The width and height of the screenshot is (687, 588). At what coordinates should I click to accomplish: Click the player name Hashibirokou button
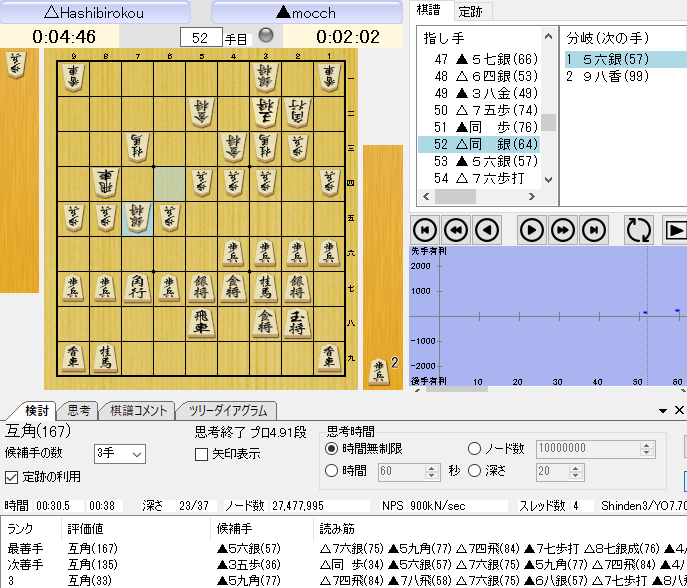(x=95, y=12)
